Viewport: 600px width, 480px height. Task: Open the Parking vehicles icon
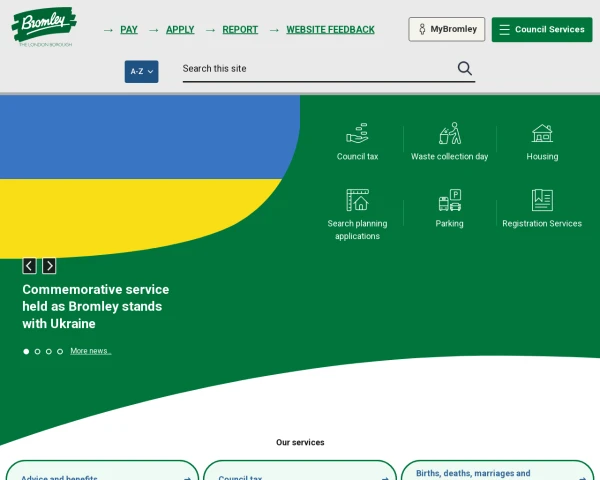click(x=450, y=200)
